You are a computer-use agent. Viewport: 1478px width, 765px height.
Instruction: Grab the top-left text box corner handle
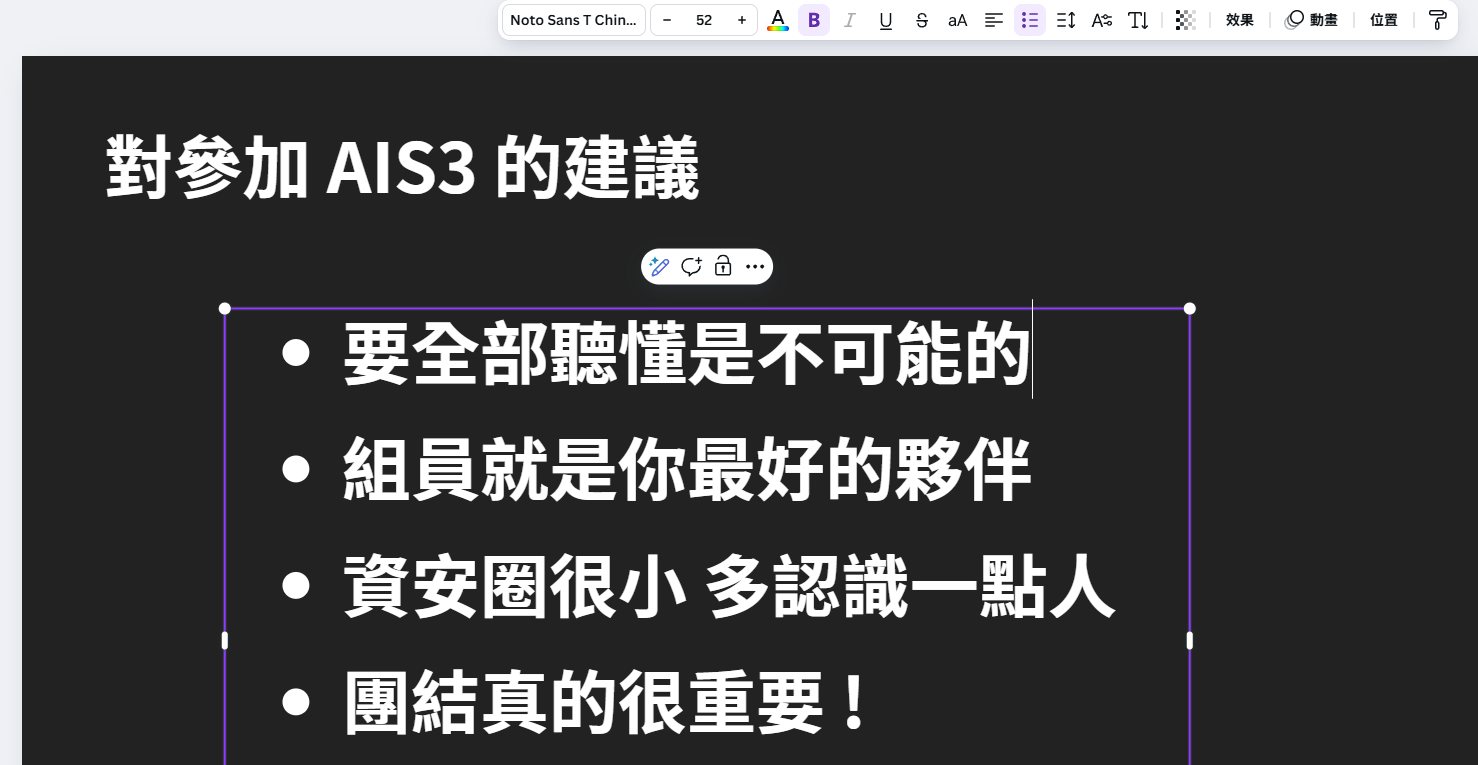224,308
